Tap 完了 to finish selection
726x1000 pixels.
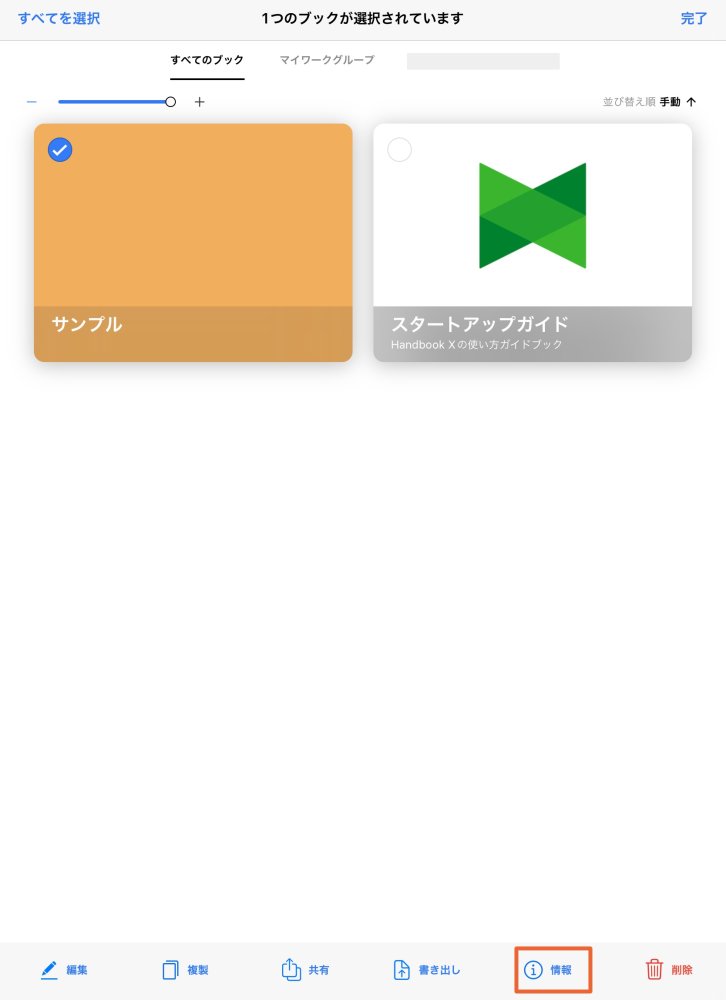pos(693,18)
